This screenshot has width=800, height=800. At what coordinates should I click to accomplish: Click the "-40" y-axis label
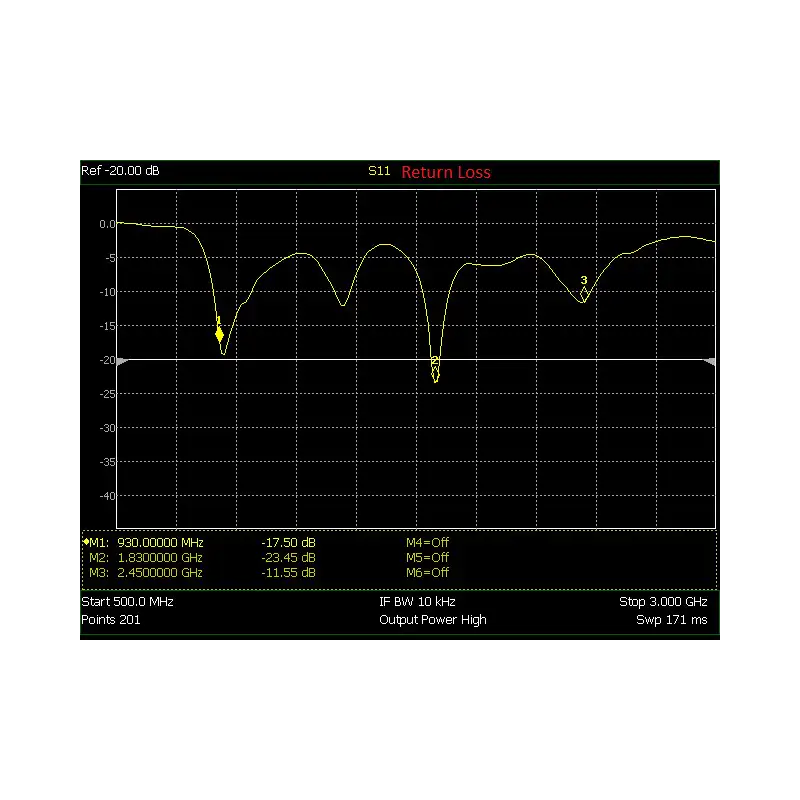(x=108, y=496)
